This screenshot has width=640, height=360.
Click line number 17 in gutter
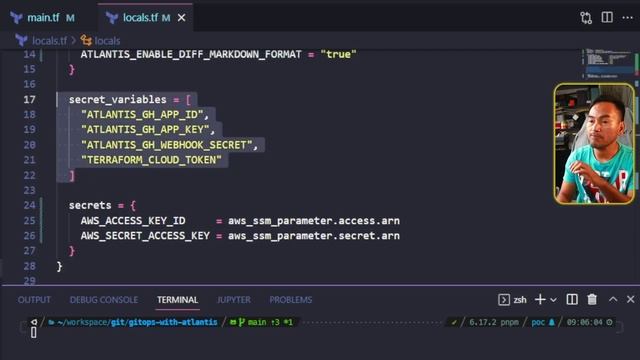pyautogui.click(x=29, y=99)
